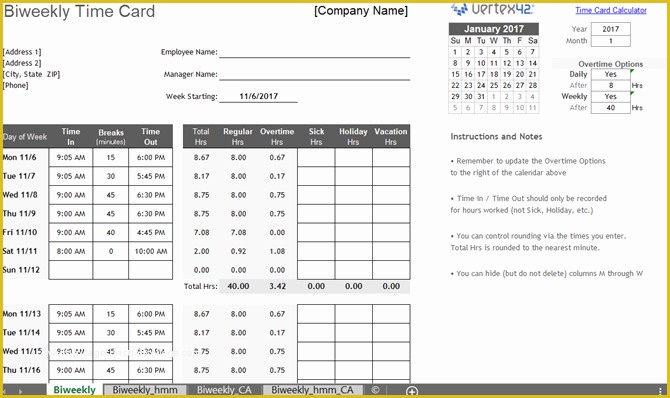Image resolution: width=670 pixels, height=398 pixels.
Task: Open the Weekly overtime Yes dropdown cell
Action: [x=611, y=97]
